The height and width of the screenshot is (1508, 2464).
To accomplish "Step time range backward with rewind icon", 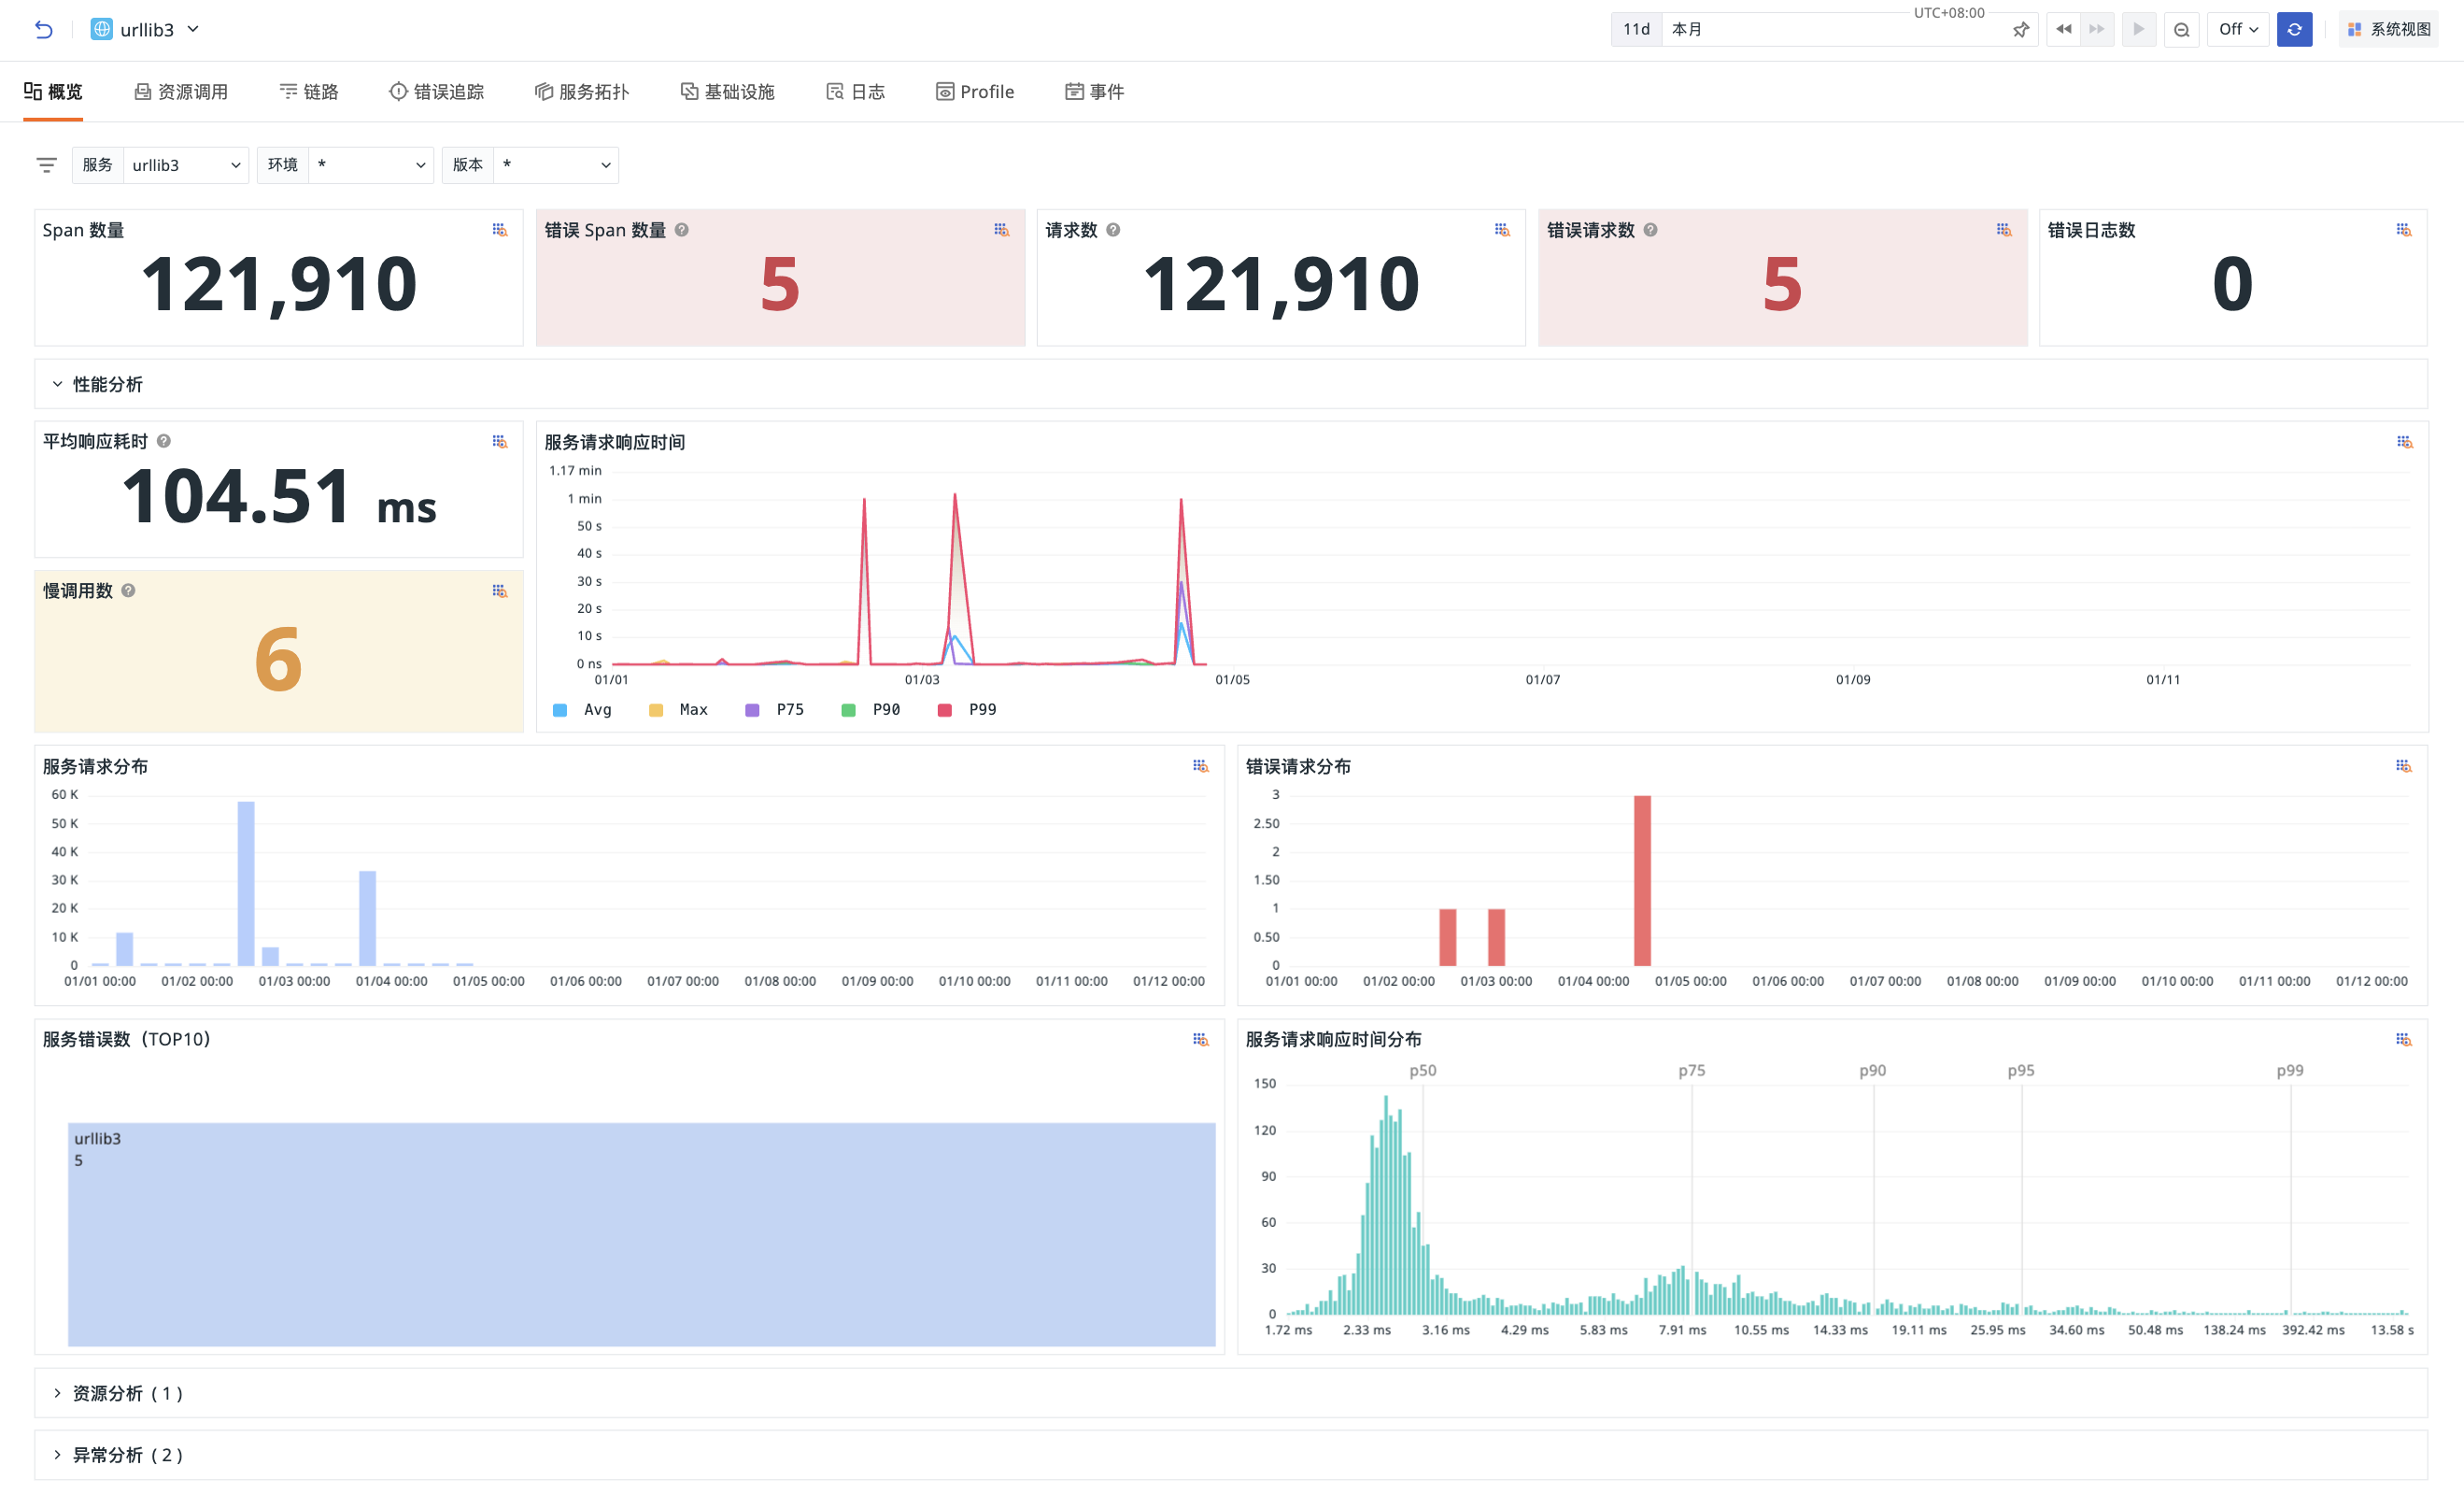I will (x=2063, y=29).
